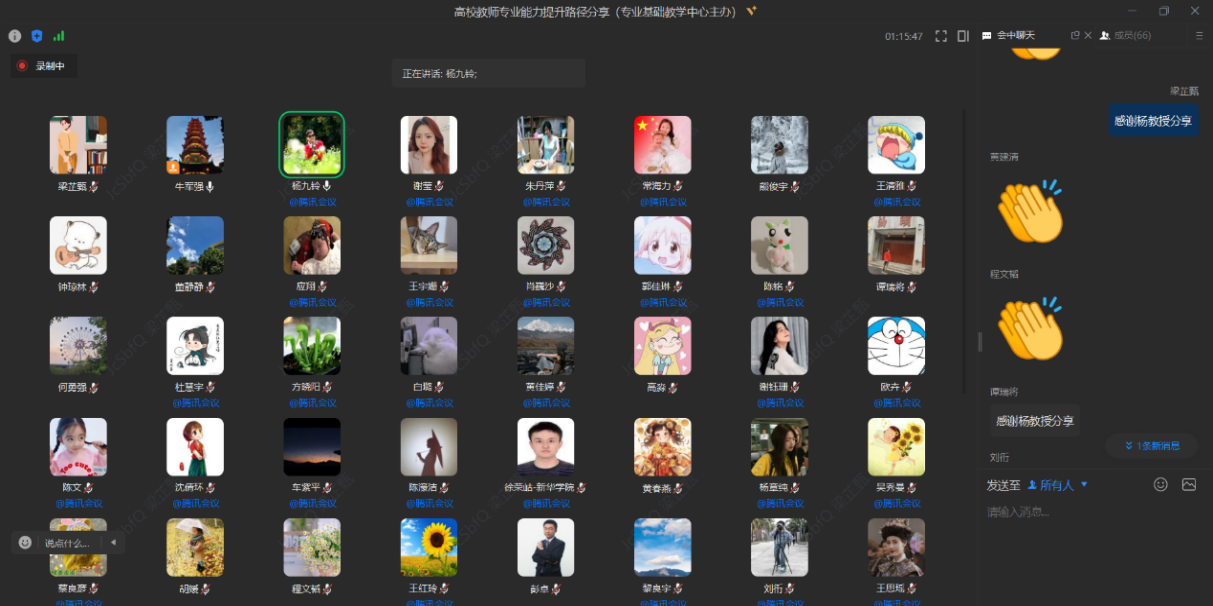Click the send image icon in chat
The height and width of the screenshot is (606, 1213).
(x=1189, y=484)
